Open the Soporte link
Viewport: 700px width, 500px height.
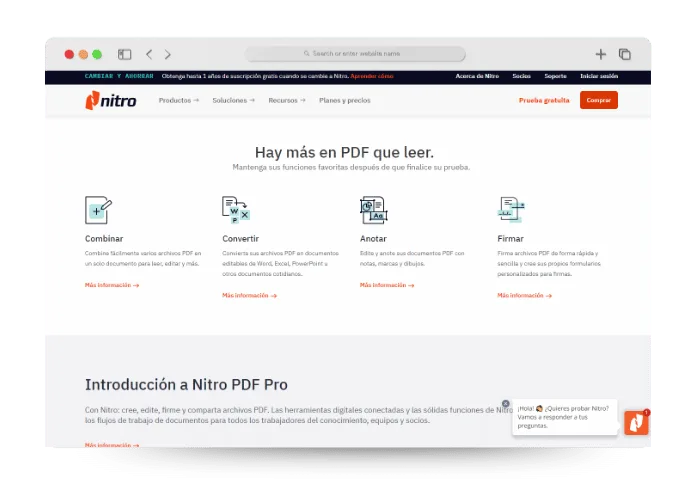[555, 76]
